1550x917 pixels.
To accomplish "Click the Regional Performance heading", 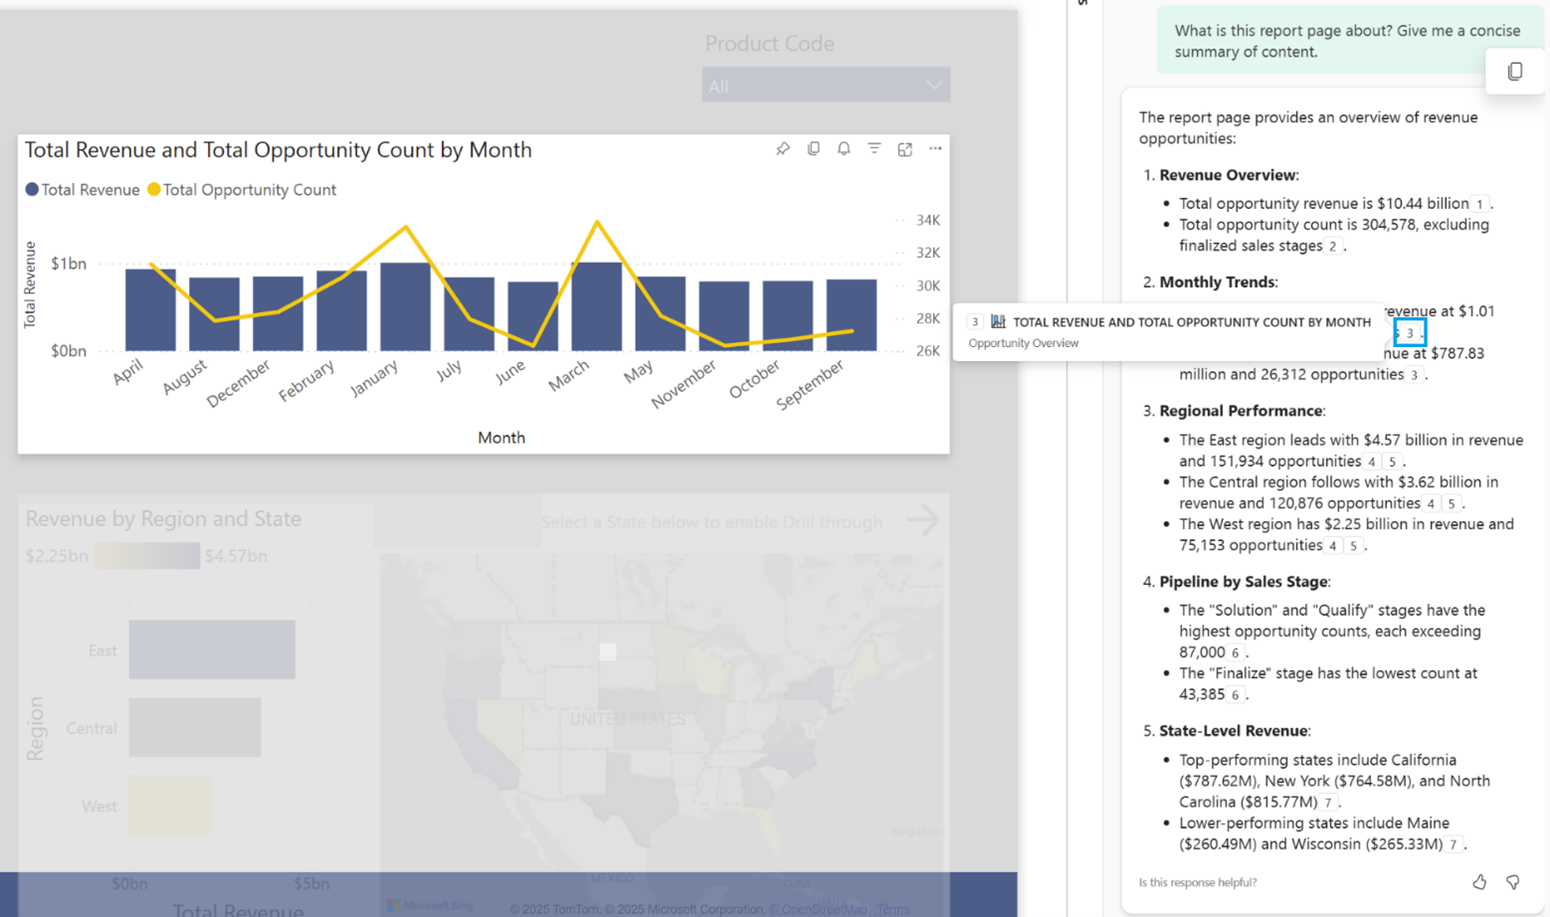I will click(1242, 411).
